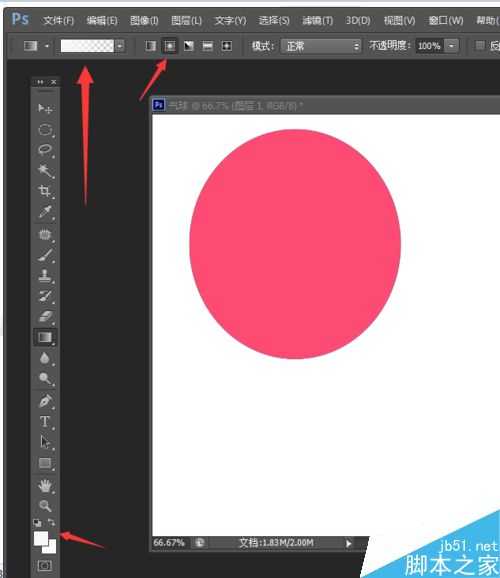Open the blend mode dropdown
Viewport: 500px width, 578px height.
pos(320,46)
